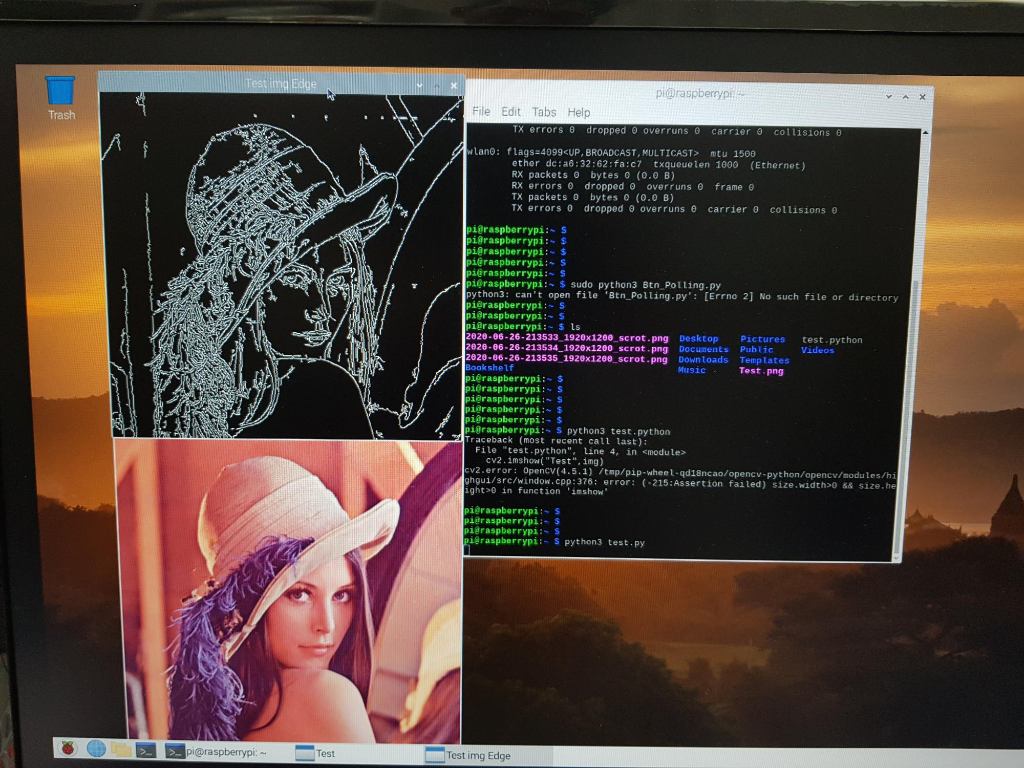This screenshot has width=1024, height=768.
Task: Close the Test img Edge window
Action: tap(454, 86)
